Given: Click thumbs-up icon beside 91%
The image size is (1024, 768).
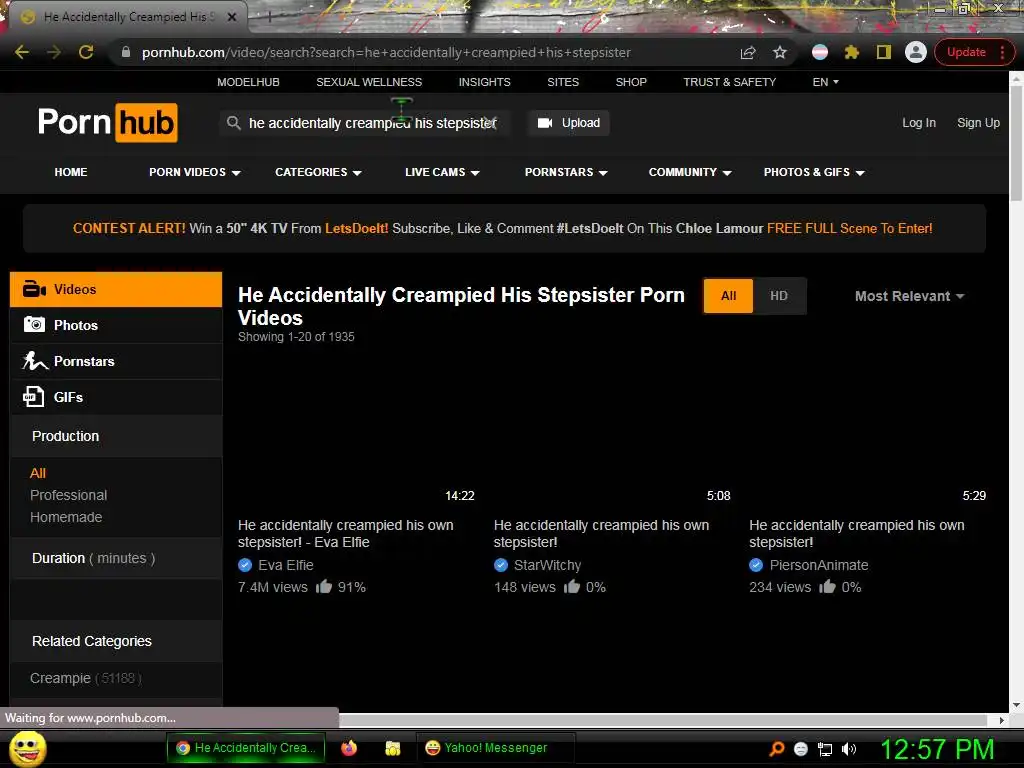Looking at the screenshot, I should click(x=324, y=586).
